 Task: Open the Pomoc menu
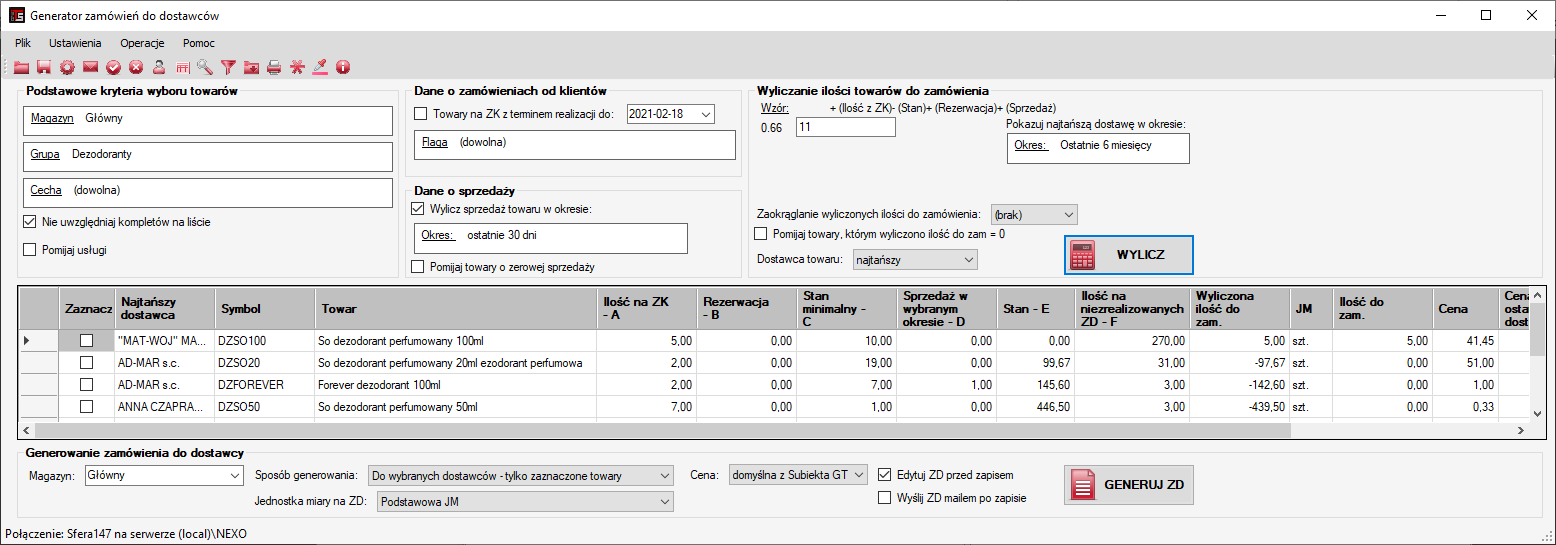pos(199,43)
